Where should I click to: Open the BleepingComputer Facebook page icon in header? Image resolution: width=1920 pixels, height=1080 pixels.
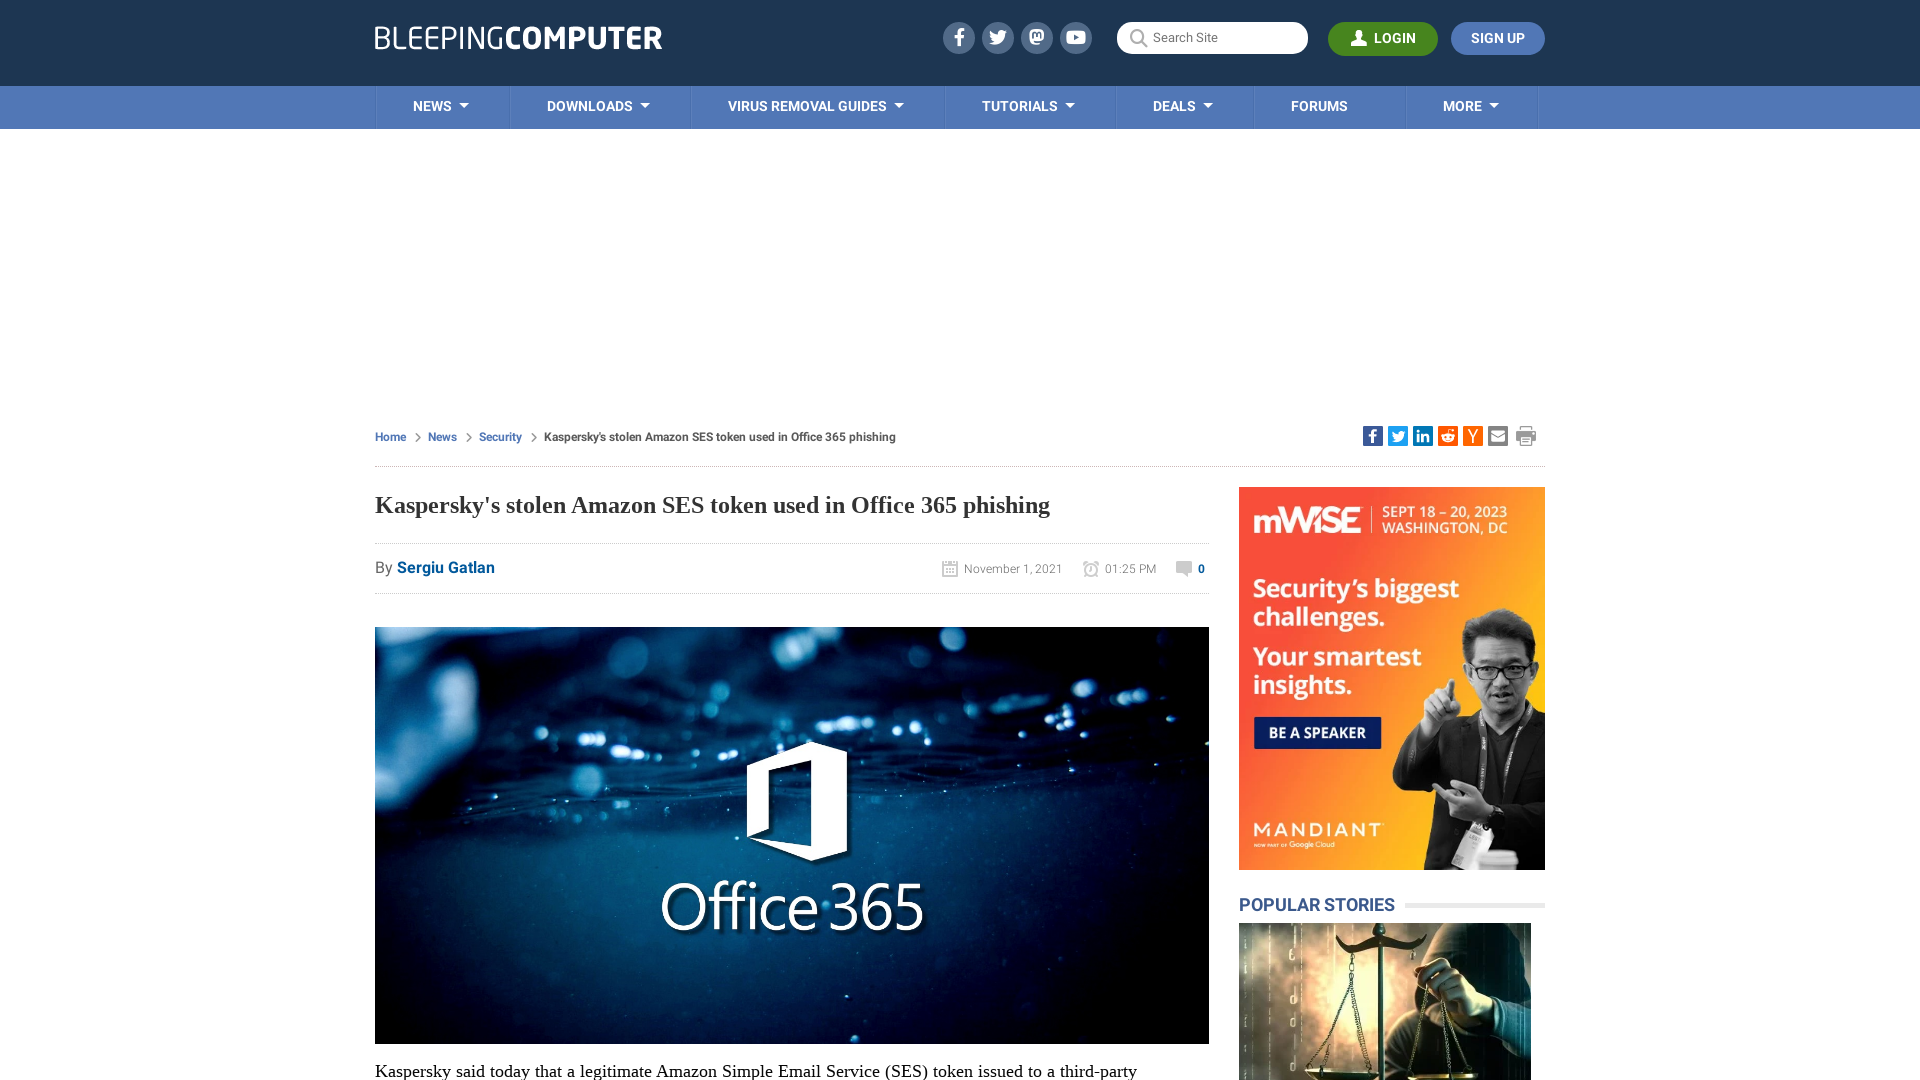pyautogui.click(x=958, y=38)
